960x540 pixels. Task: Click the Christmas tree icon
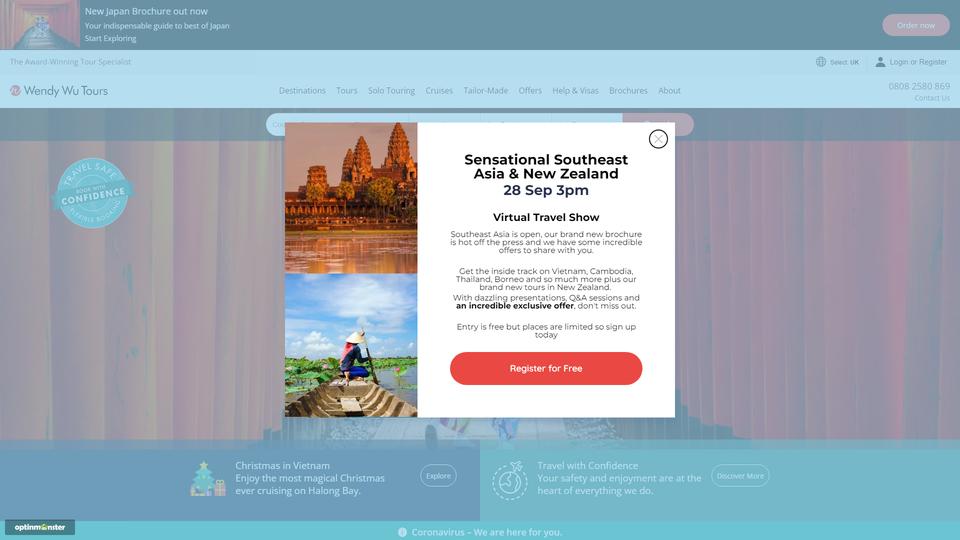click(x=208, y=479)
